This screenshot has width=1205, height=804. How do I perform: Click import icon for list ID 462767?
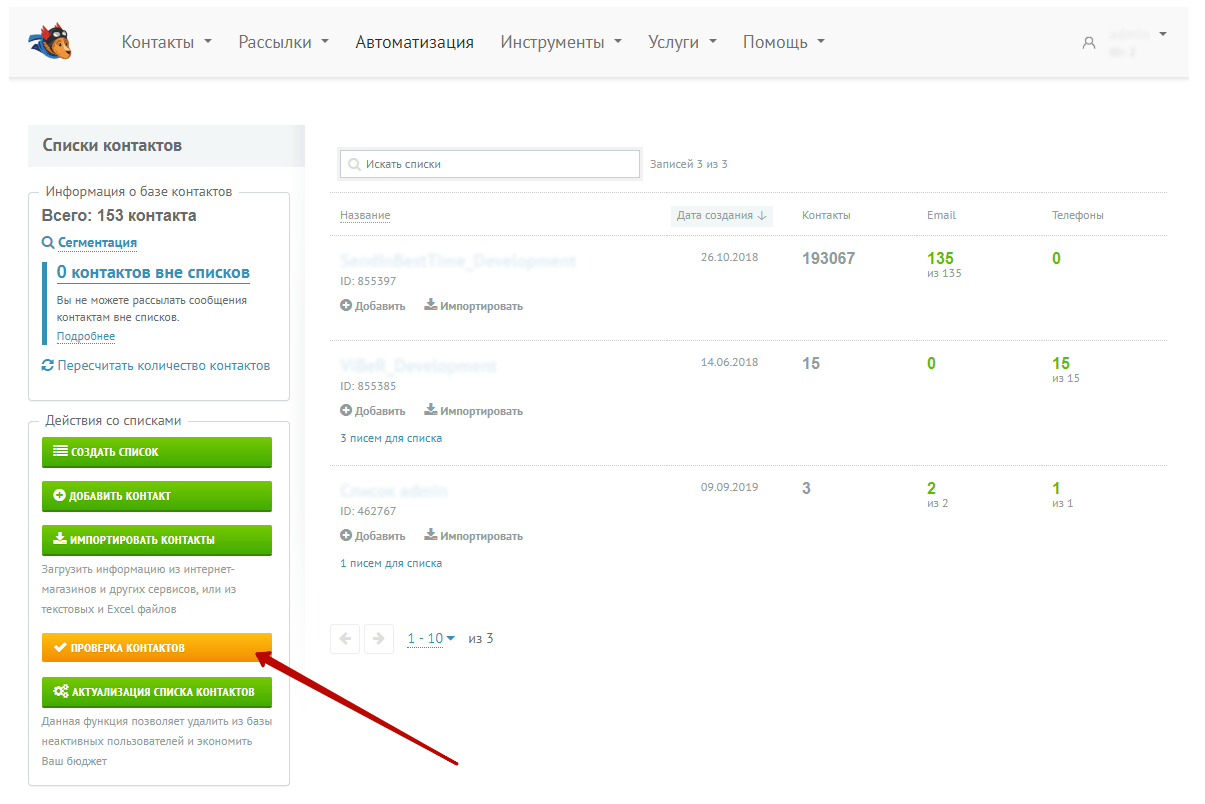point(430,536)
